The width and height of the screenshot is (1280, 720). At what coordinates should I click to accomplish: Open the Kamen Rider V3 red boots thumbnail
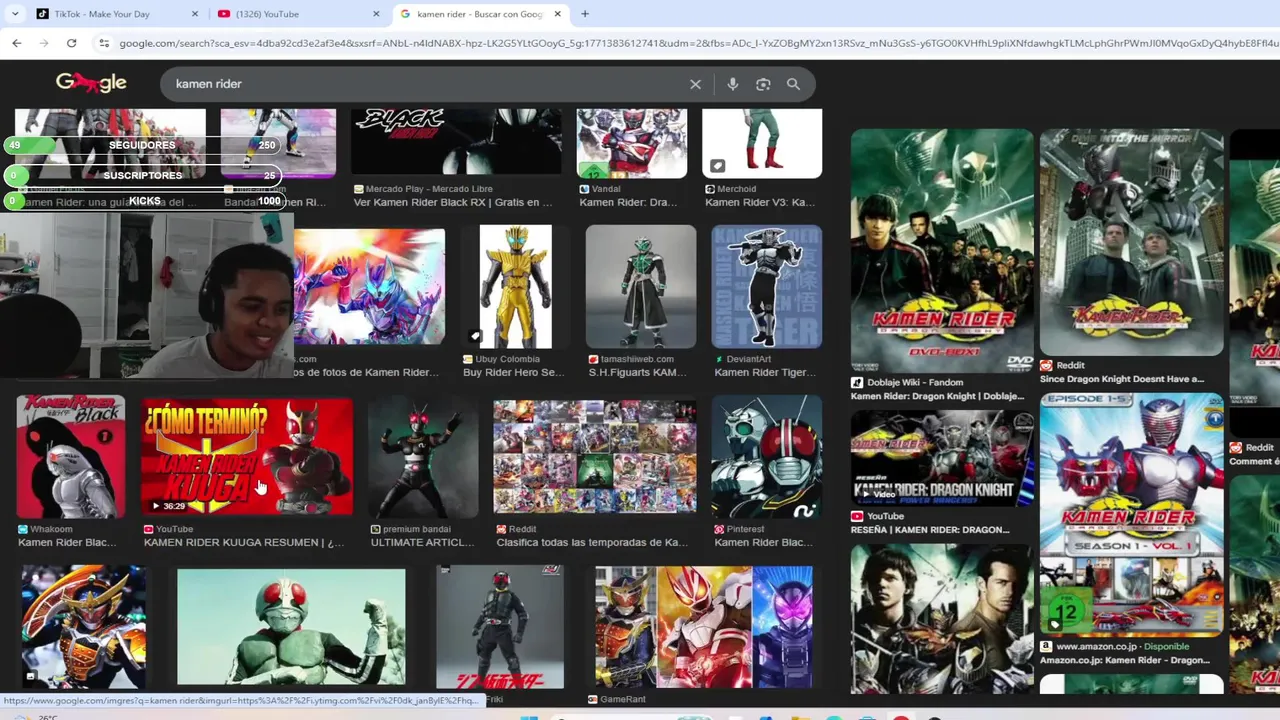(x=762, y=143)
